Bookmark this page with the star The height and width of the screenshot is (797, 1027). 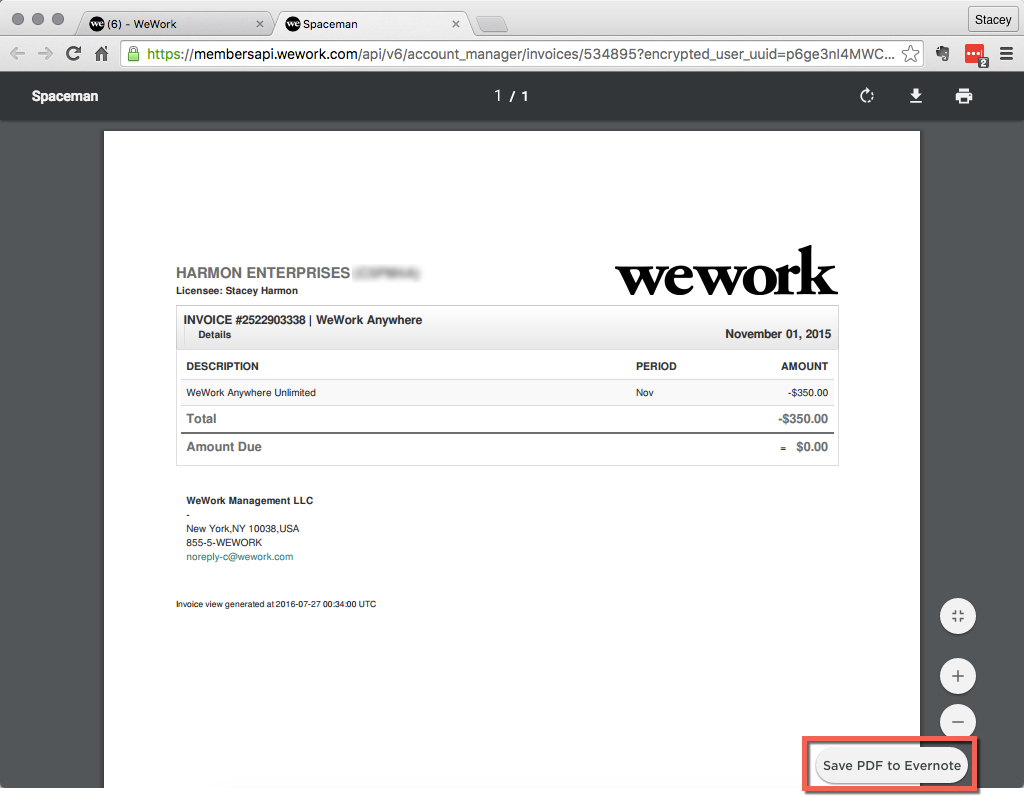(x=910, y=54)
